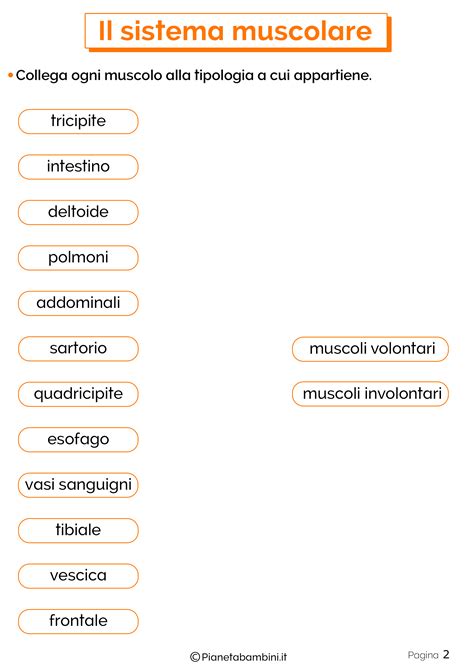Viewport: 474px width, 670px height.
Task: Click the vescica word box
Action: coord(78,576)
